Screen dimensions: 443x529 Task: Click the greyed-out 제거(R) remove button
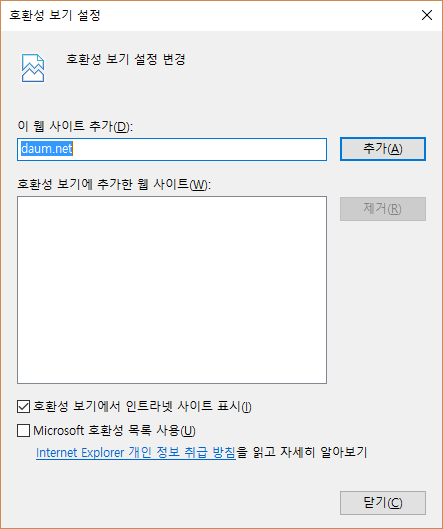click(383, 209)
